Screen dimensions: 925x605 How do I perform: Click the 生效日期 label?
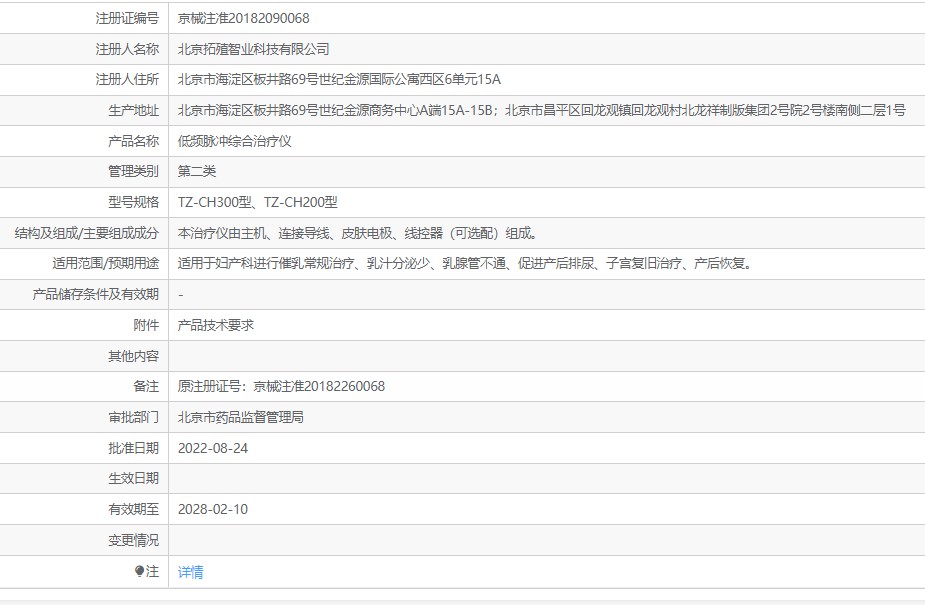click(x=134, y=478)
